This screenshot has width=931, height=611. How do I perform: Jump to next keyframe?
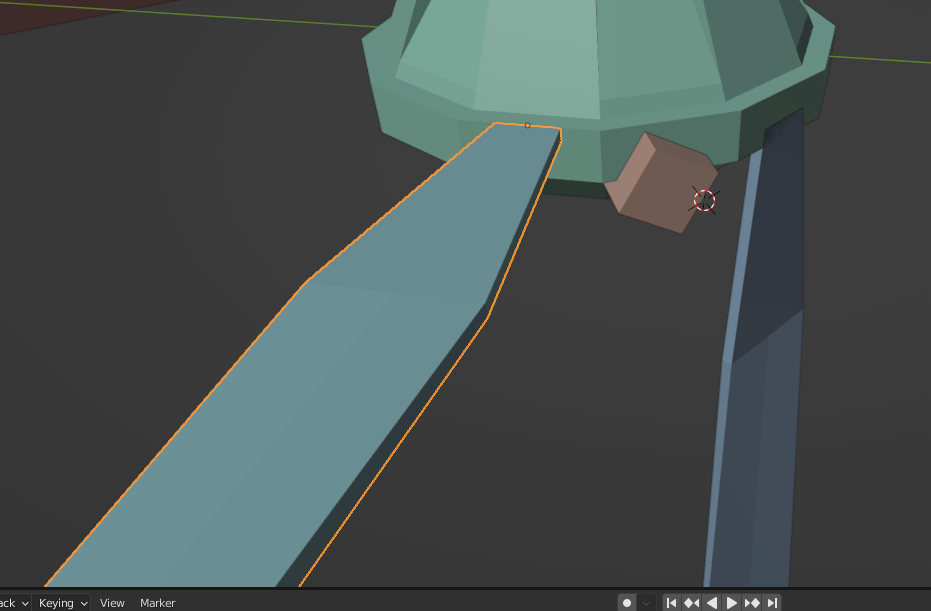(752, 603)
